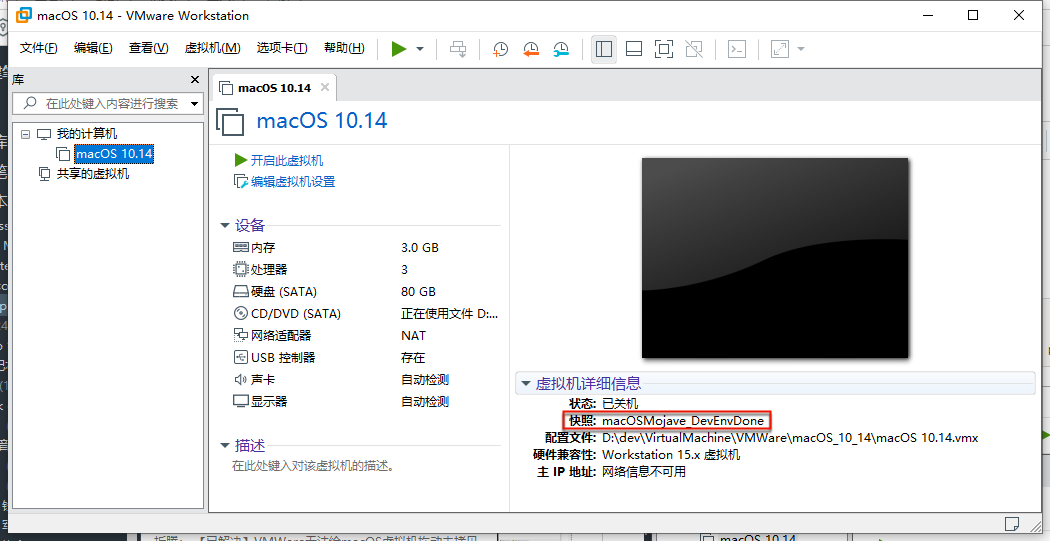Click 已关机 status text
The image size is (1050, 541).
click(x=620, y=404)
